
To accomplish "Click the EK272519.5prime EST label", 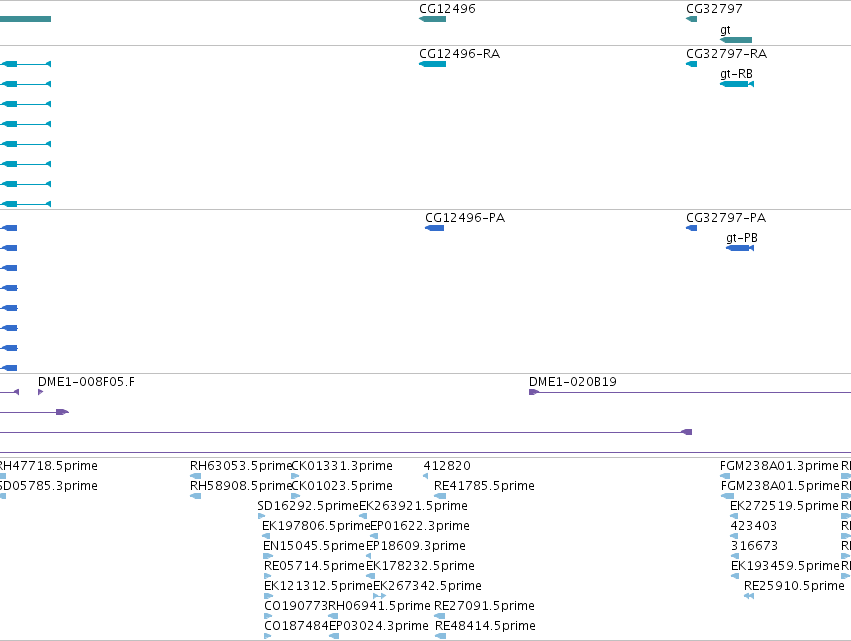I will coord(785,506).
